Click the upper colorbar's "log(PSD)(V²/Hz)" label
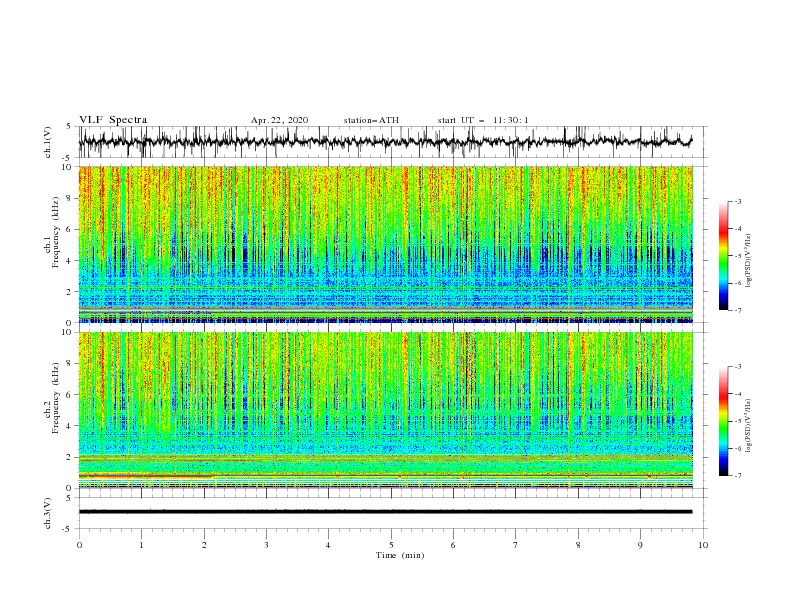The image size is (792, 612). pos(748,261)
